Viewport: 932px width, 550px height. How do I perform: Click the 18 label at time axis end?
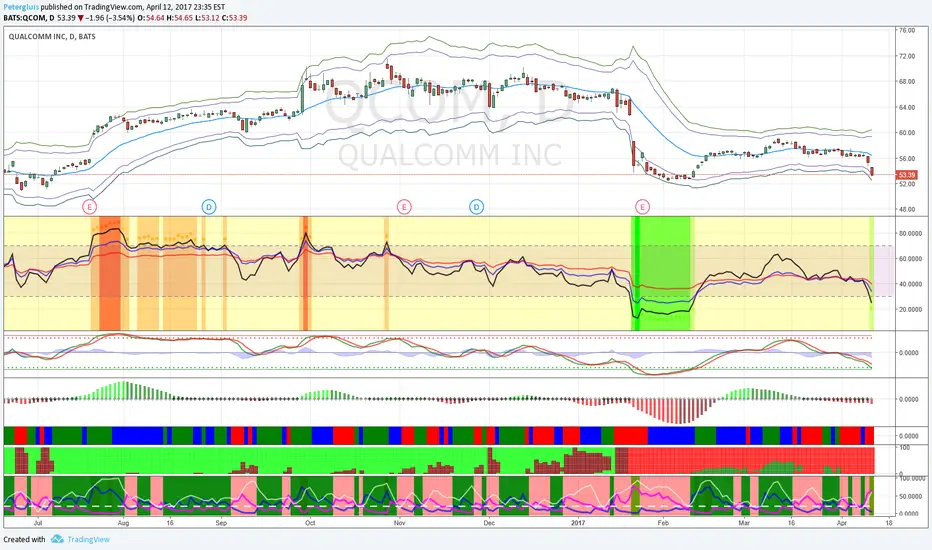(x=889, y=523)
